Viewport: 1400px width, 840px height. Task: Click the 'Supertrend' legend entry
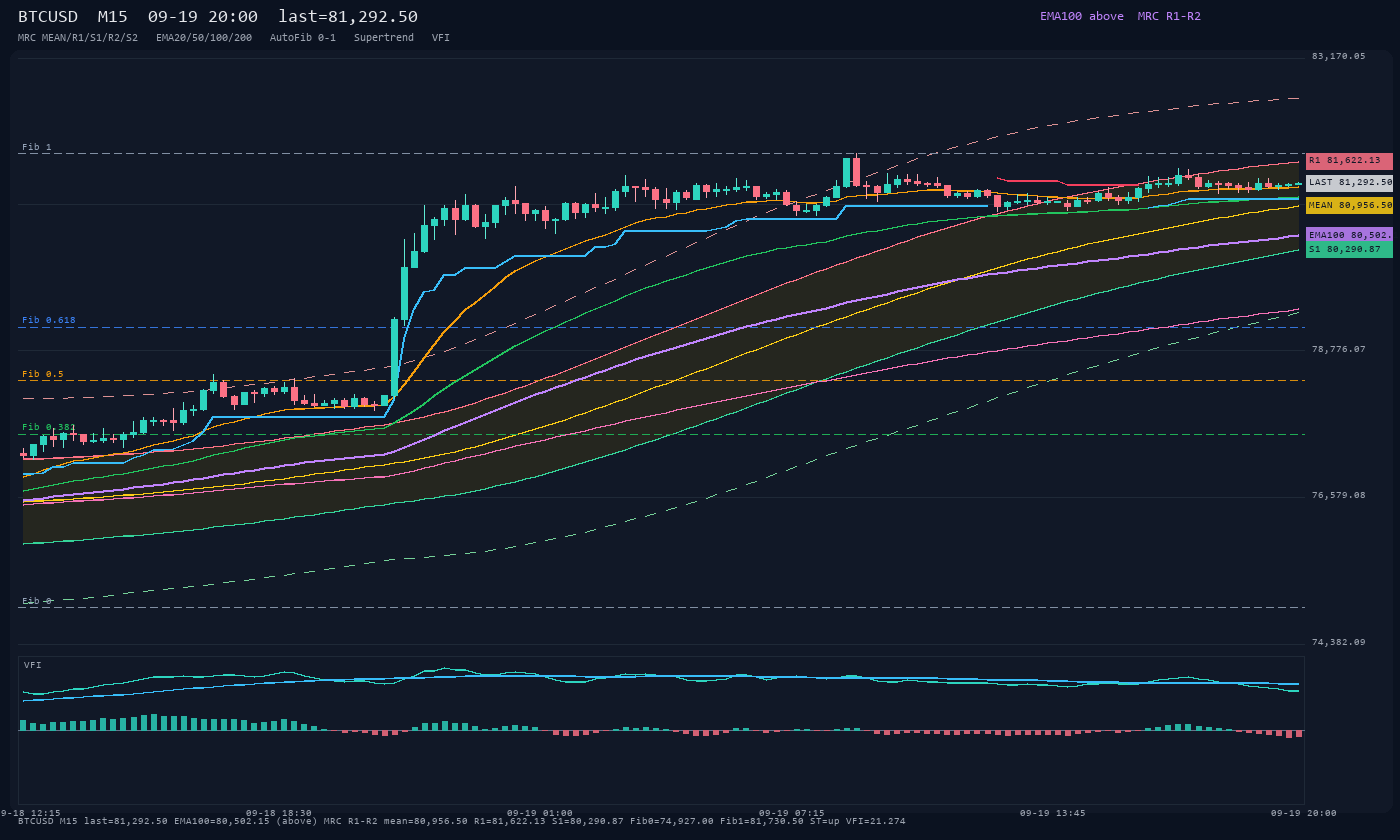coord(384,37)
